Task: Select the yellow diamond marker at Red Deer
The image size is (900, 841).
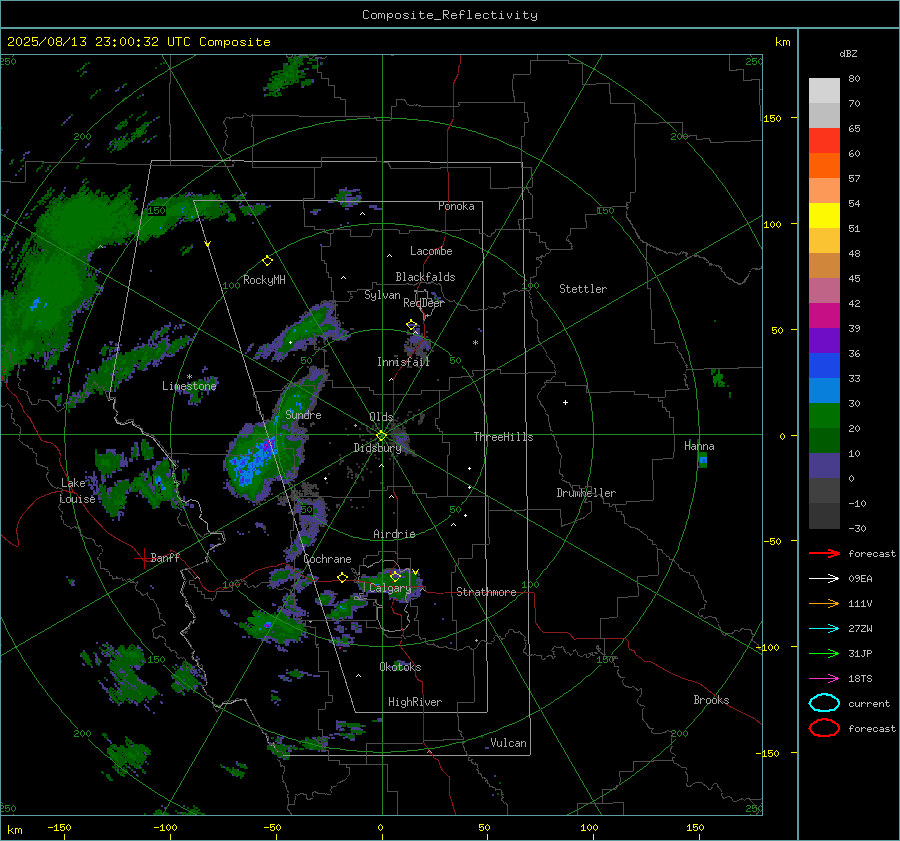Action: click(412, 325)
